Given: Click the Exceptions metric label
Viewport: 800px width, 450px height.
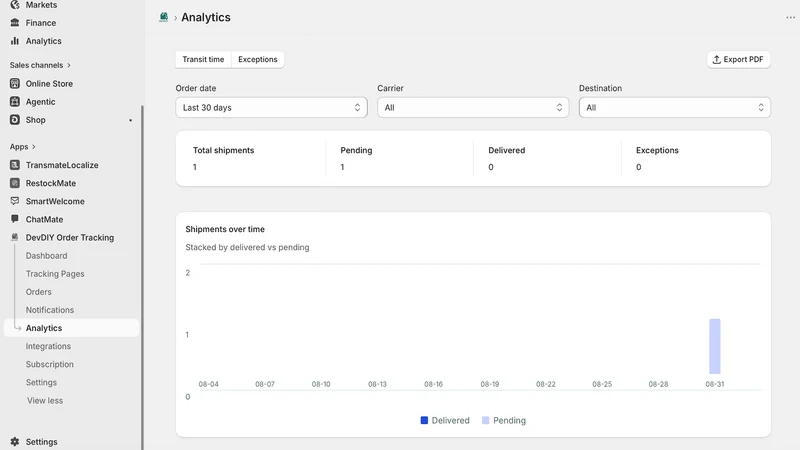Looking at the screenshot, I should pos(657,150).
